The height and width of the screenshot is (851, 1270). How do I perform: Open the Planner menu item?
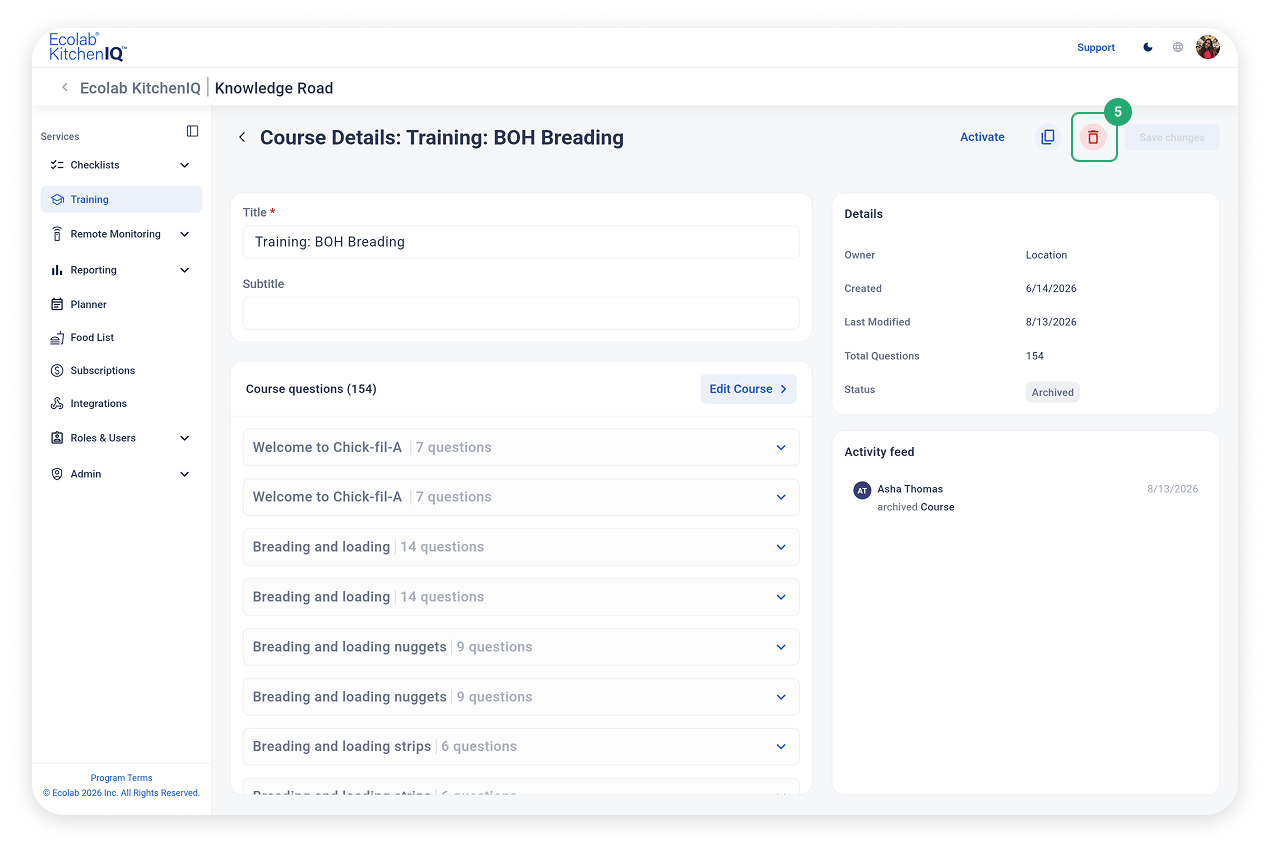(x=121, y=304)
